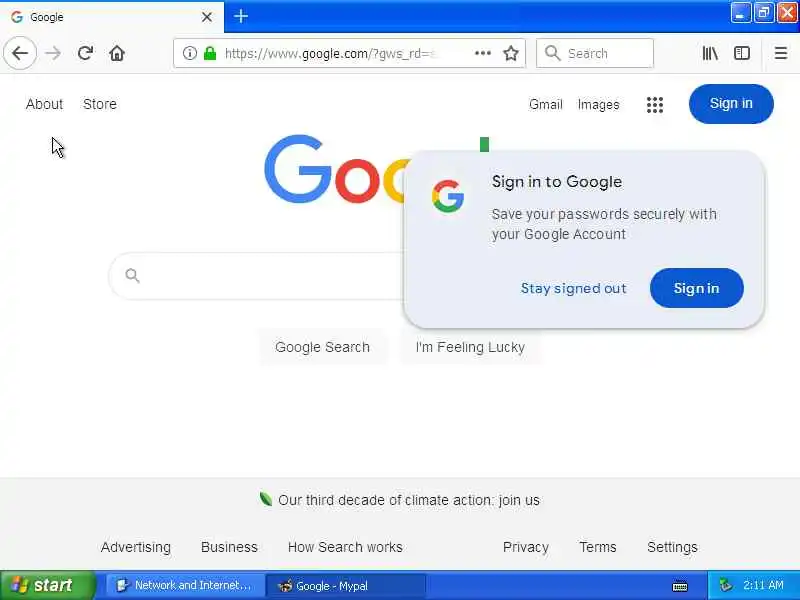Viewport: 800px width, 600px height.
Task: Show sidebars using the sidebar icon
Action: [742, 53]
